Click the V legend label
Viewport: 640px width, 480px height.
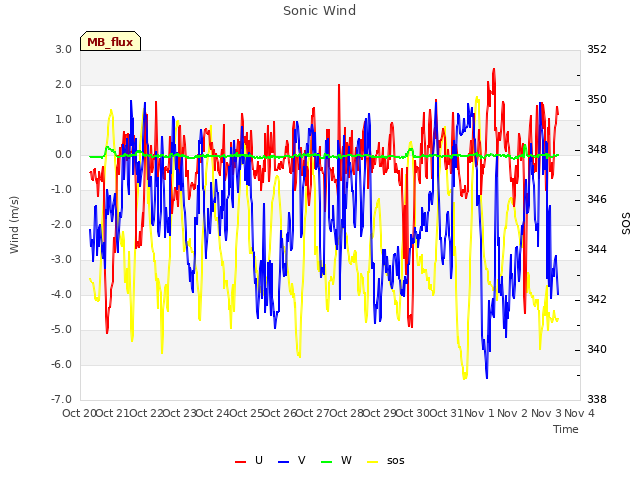tap(302, 460)
